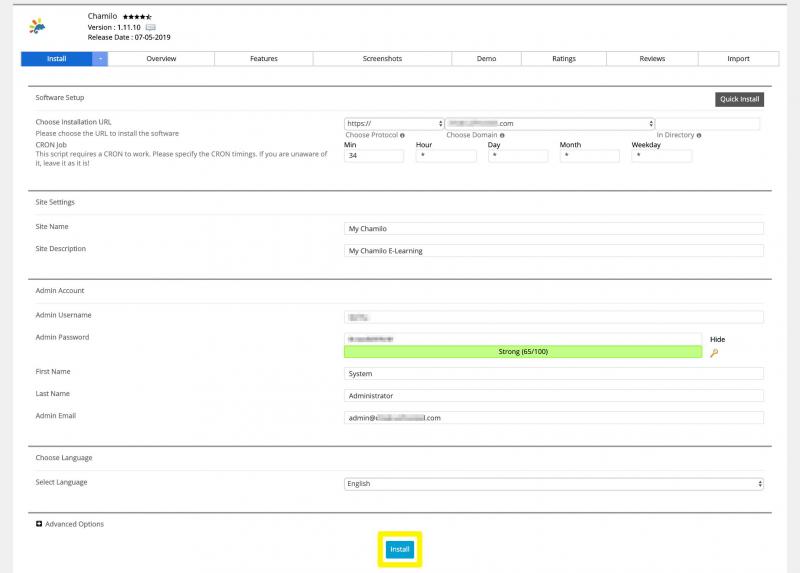Open the domain selection dropdown
This screenshot has width=800, height=573.
548,124
